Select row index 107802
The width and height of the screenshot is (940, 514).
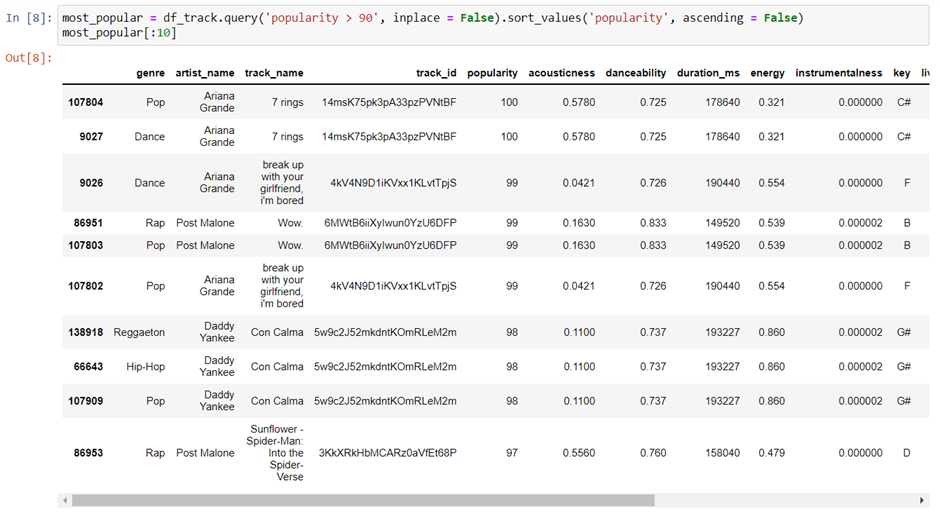coord(86,286)
